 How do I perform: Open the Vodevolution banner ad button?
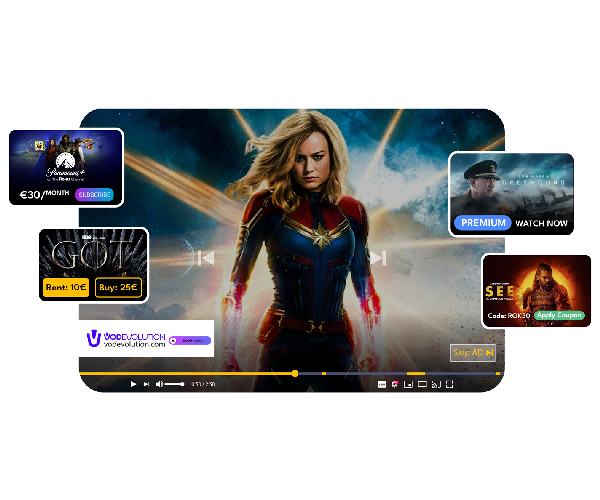tap(189, 340)
